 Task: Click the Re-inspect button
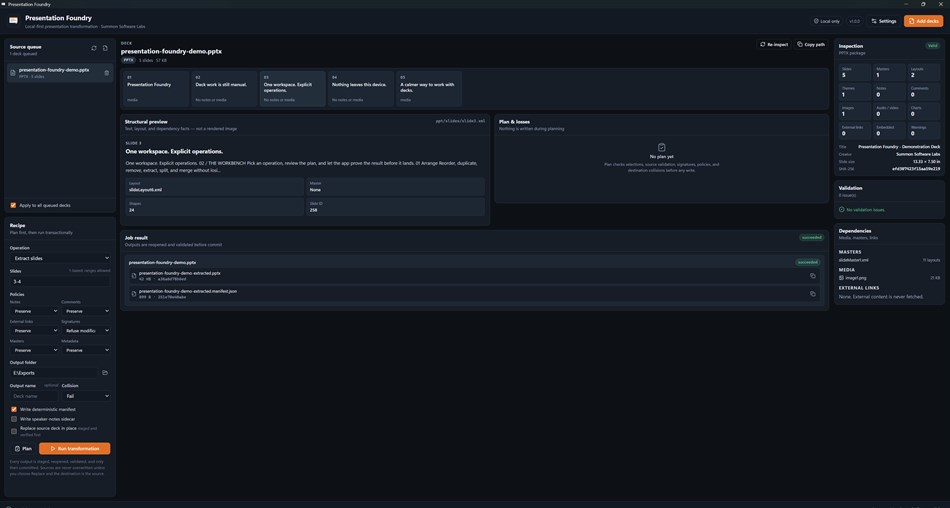(x=774, y=44)
